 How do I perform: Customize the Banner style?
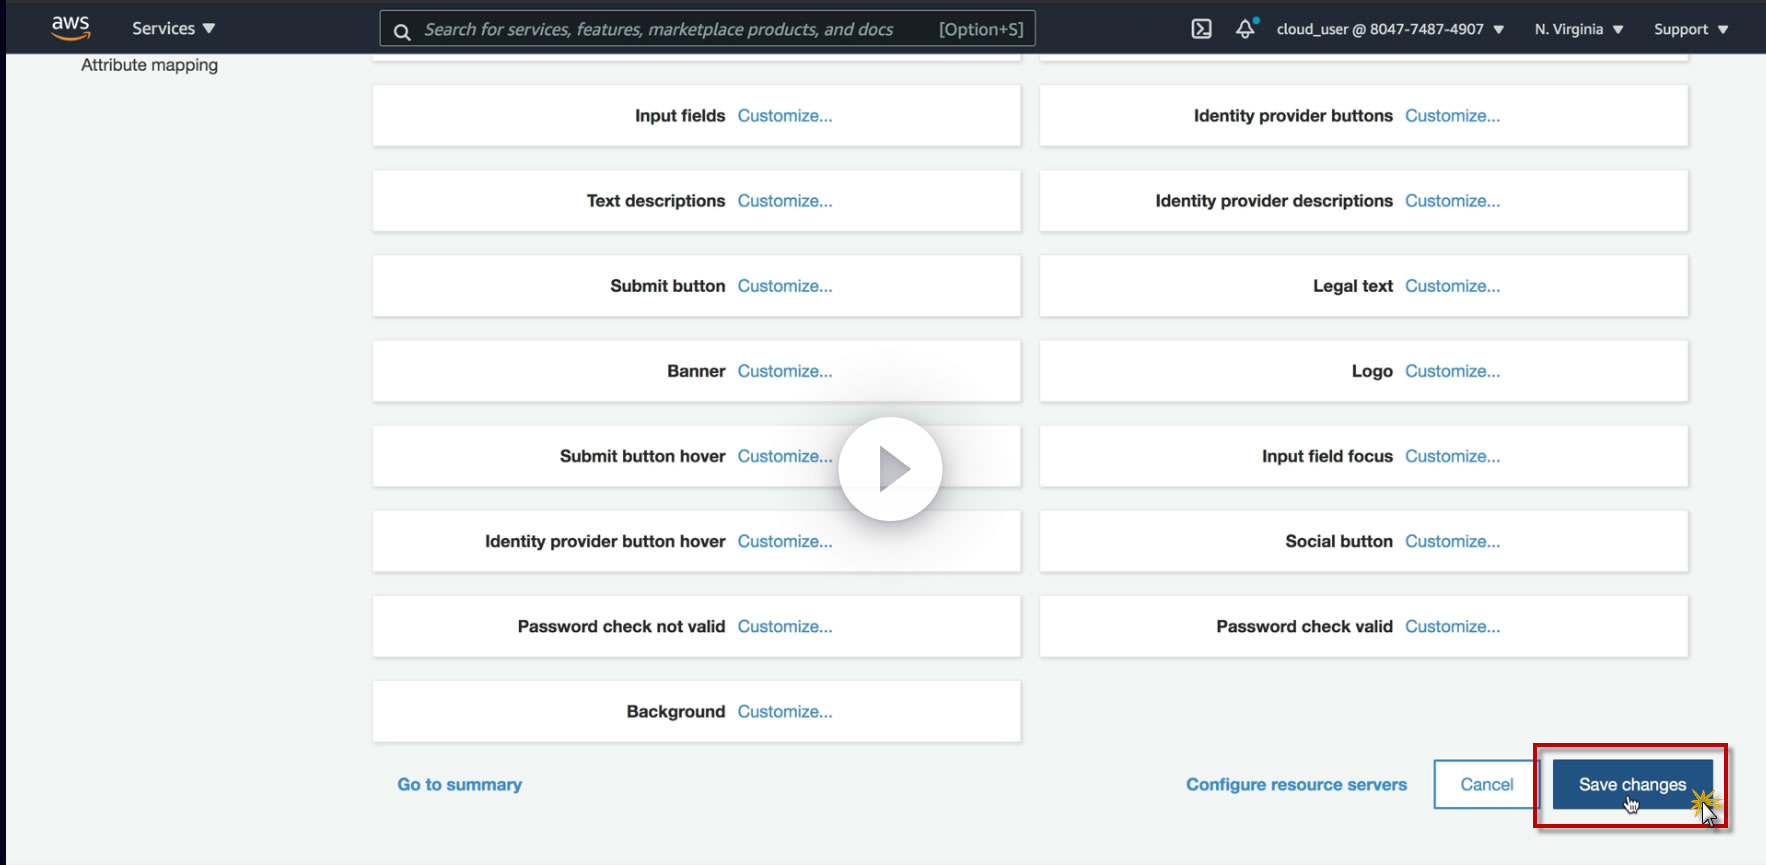pyautogui.click(x=785, y=371)
